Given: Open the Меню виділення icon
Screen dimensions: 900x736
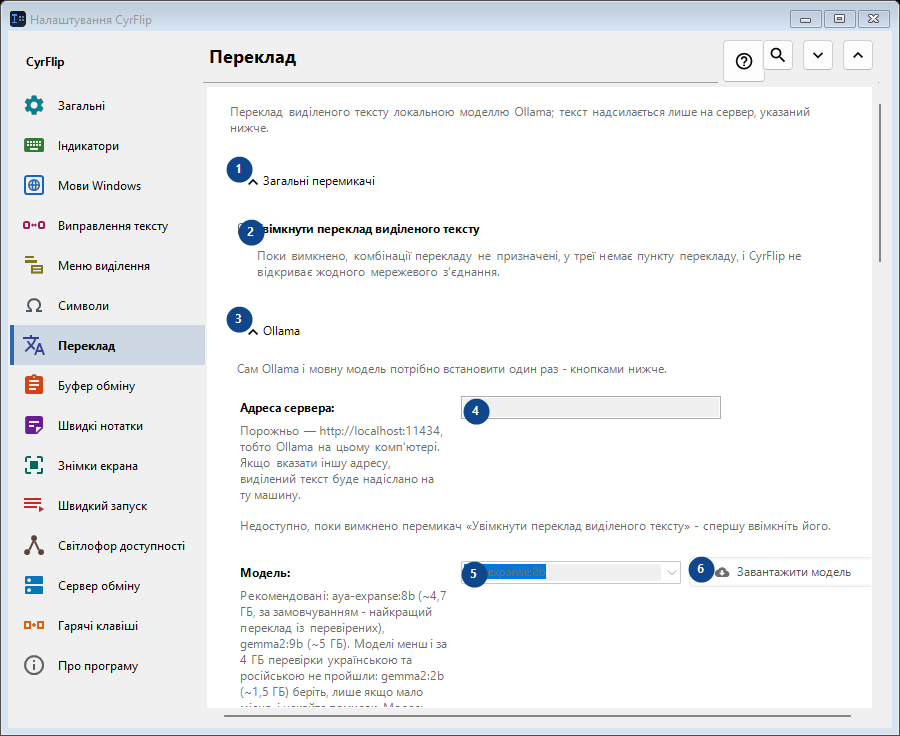Looking at the screenshot, I should (34, 265).
